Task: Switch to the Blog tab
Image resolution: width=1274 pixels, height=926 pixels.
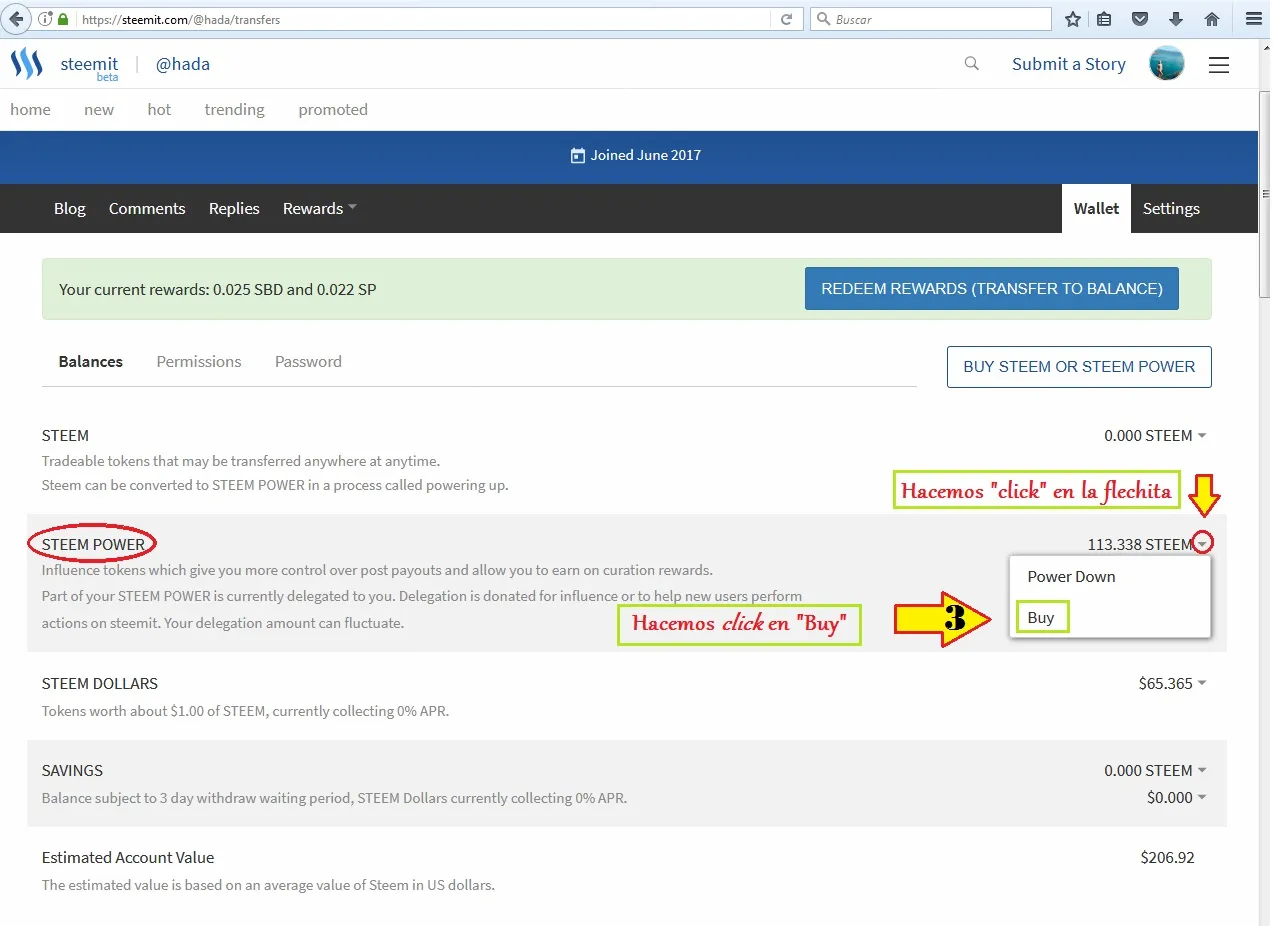Action: pos(70,208)
